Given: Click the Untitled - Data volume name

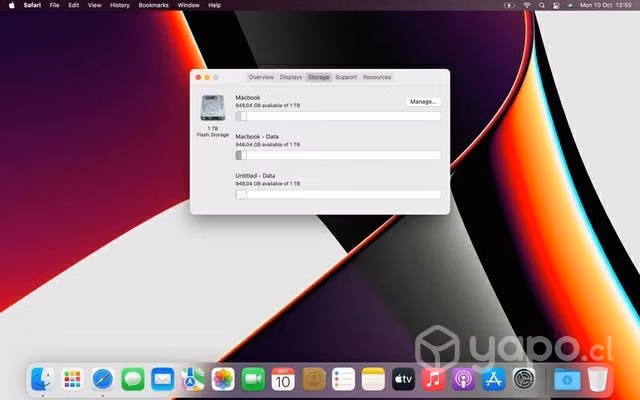Looking at the screenshot, I should pyautogui.click(x=255, y=176).
